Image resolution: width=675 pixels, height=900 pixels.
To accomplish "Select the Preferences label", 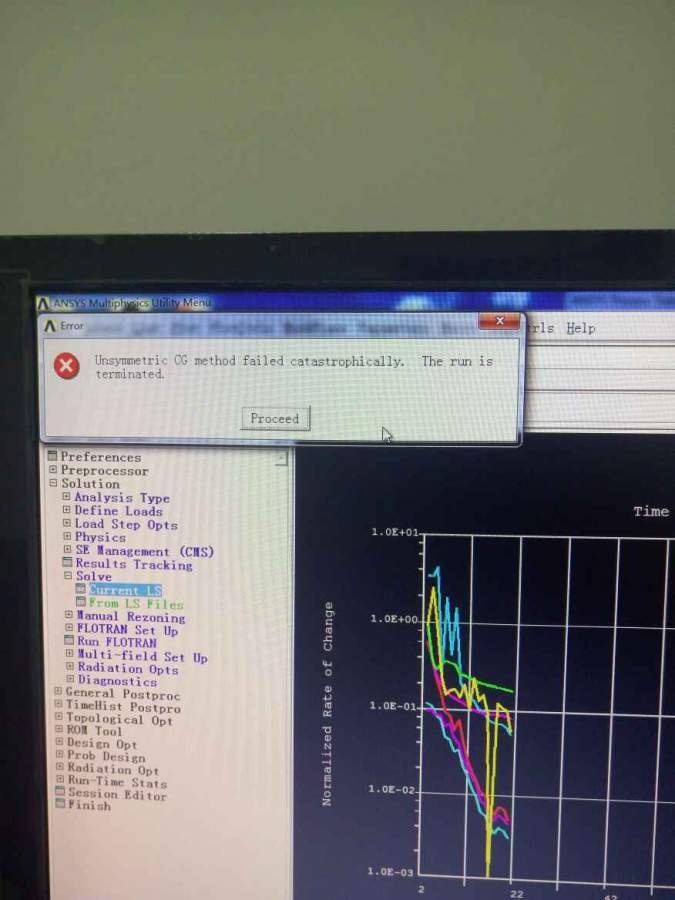I will [x=101, y=457].
